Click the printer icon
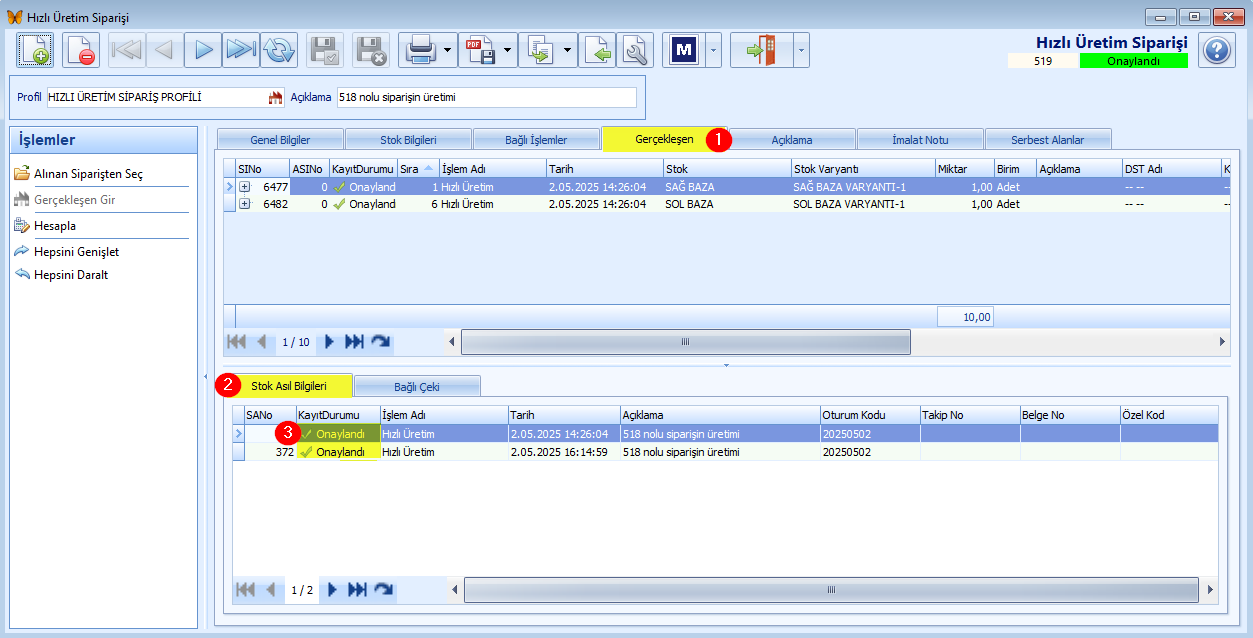This screenshot has height=638, width=1253. (x=419, y=49)
